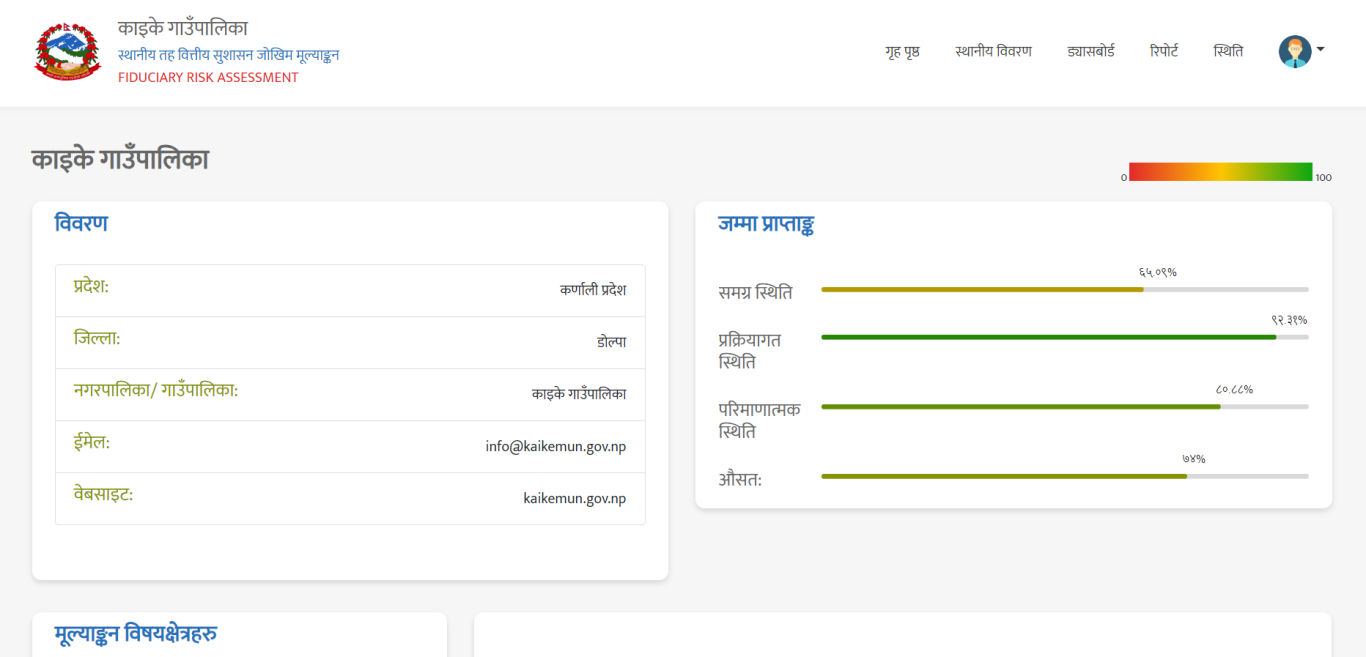The height and width of the screenshot is (657, 1366).
Task: Click the काइके गाउँपालिका municipality value in the details table
Action: pos(579,394)
